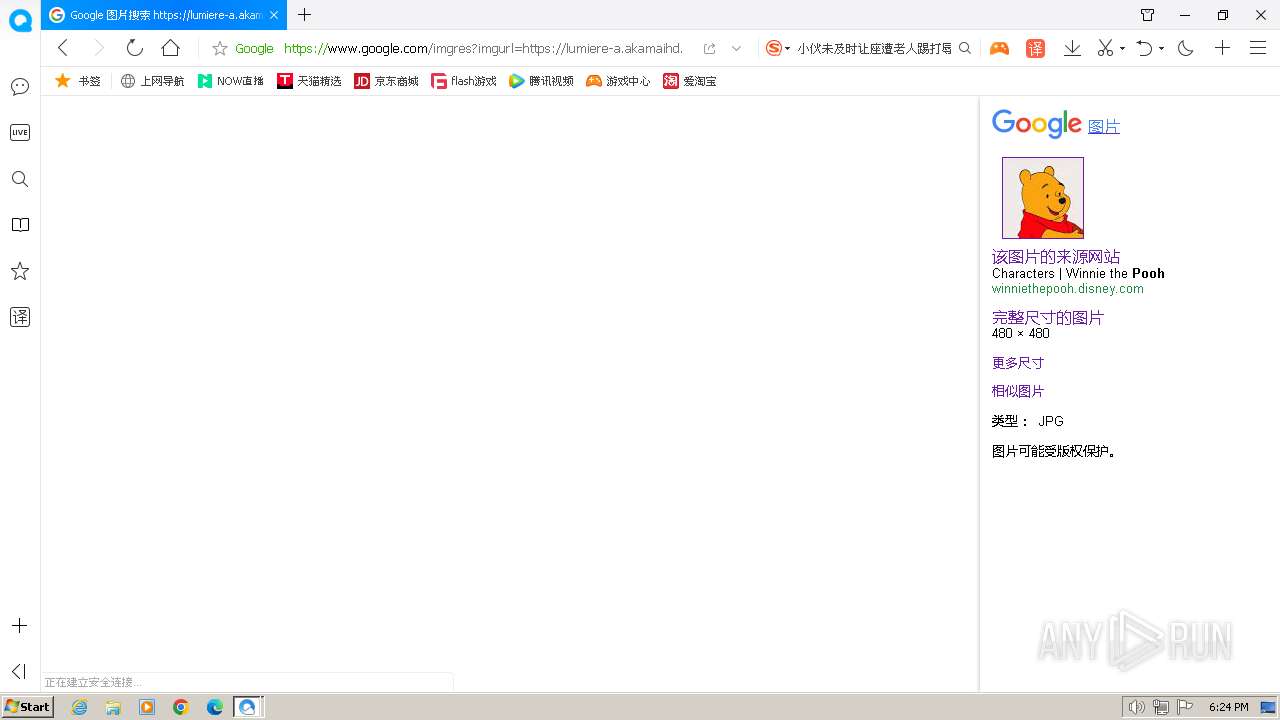Go back to previous page
The image size is (1280, 720).
[63, 48]
